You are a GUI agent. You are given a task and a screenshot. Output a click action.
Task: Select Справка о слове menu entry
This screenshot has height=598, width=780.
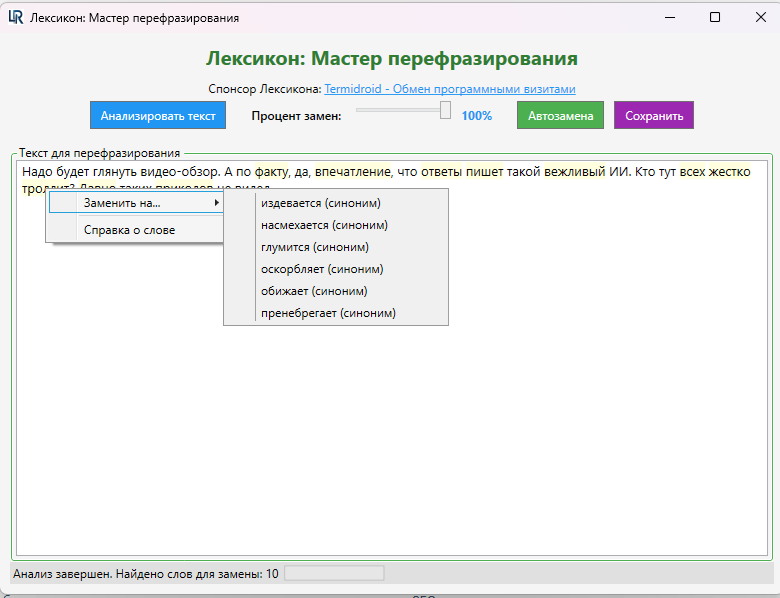click(129, 230)
